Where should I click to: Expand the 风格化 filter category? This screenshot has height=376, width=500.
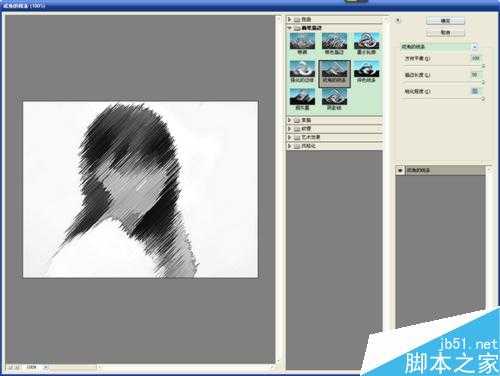pyautogui.click(x=289, y=146)
